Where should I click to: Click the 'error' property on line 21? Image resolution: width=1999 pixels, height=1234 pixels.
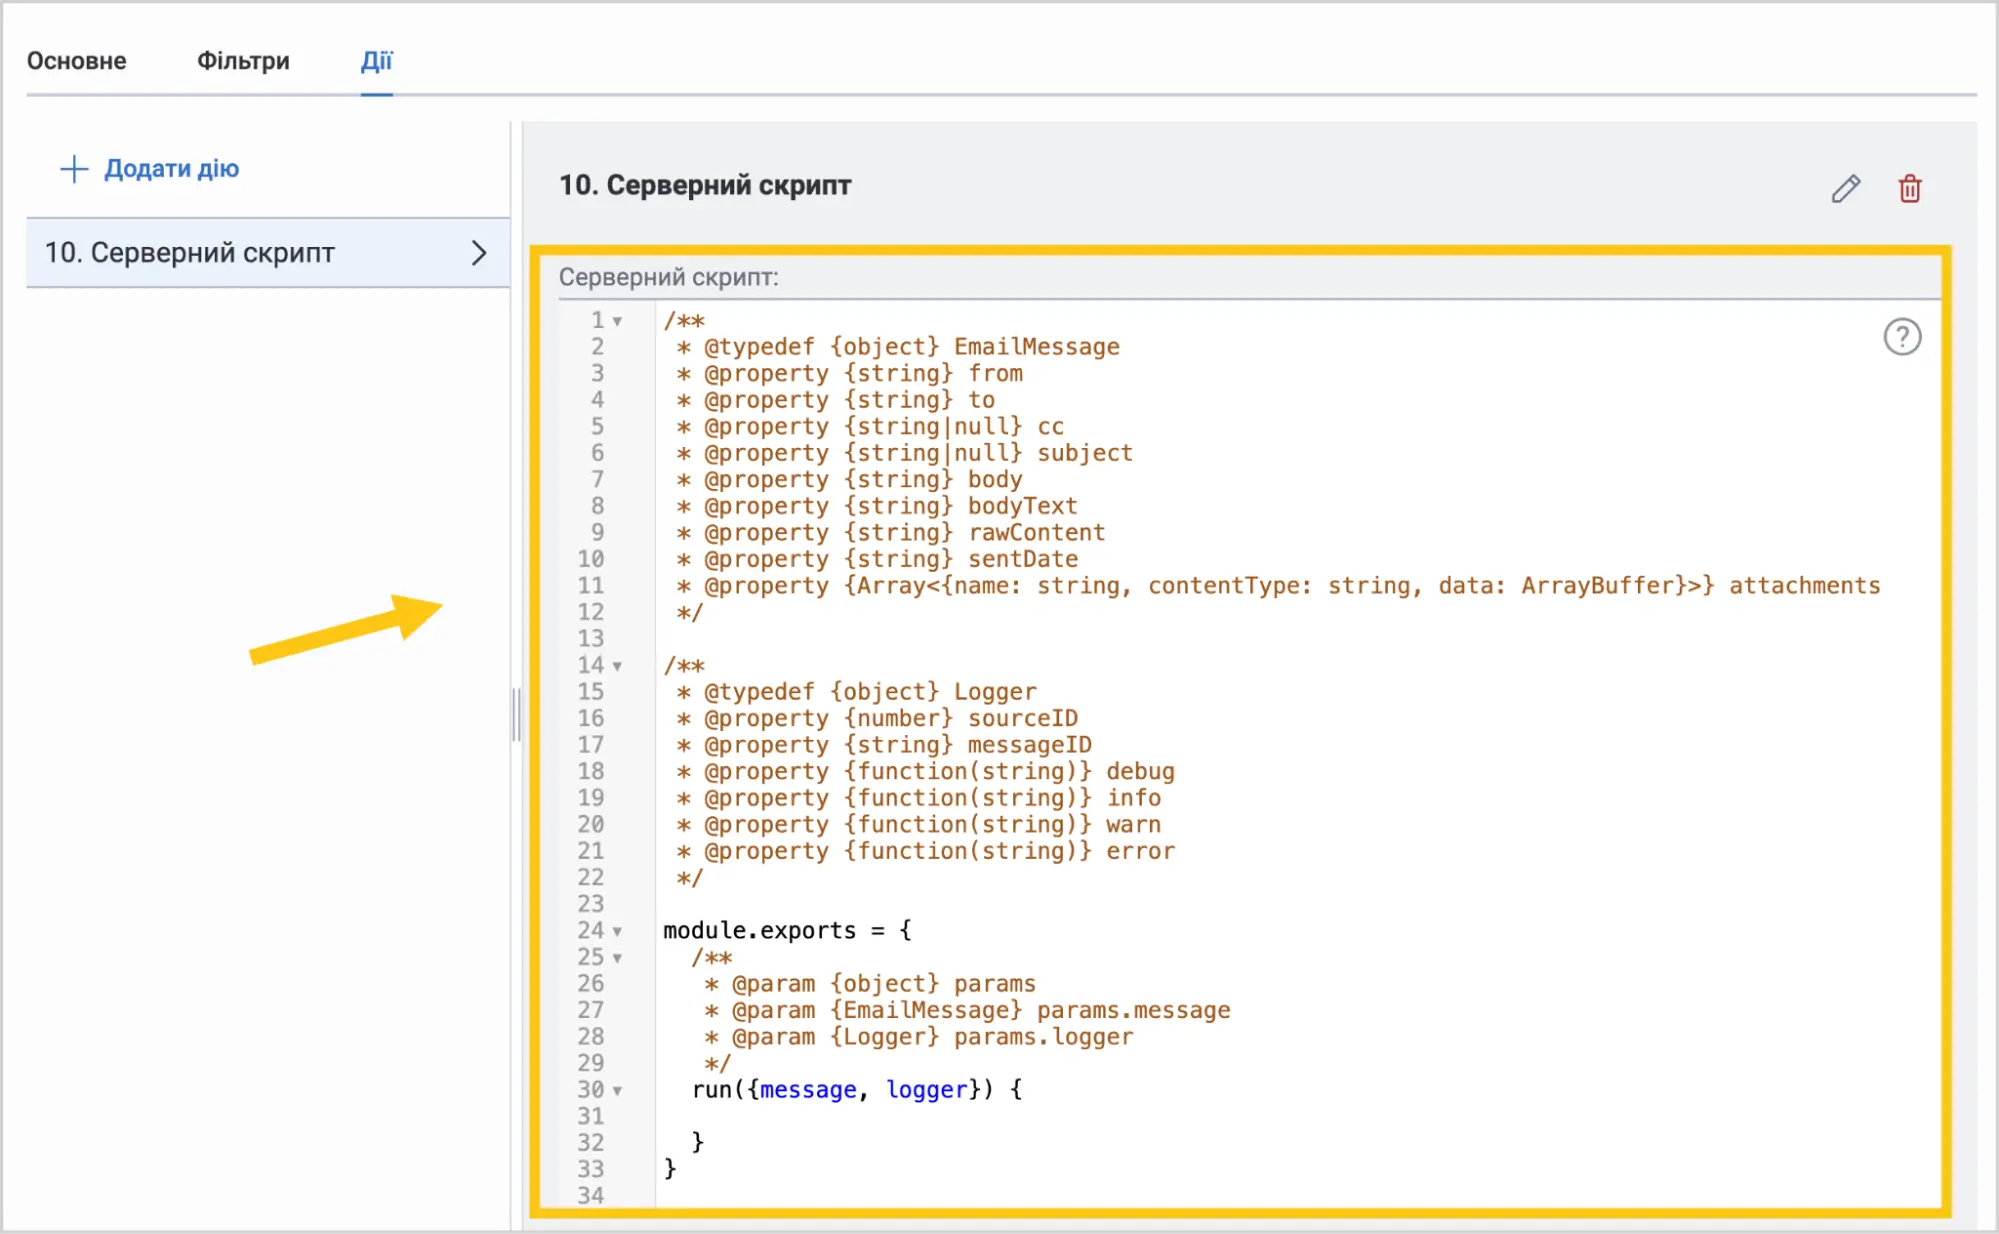pos(1140,851)
